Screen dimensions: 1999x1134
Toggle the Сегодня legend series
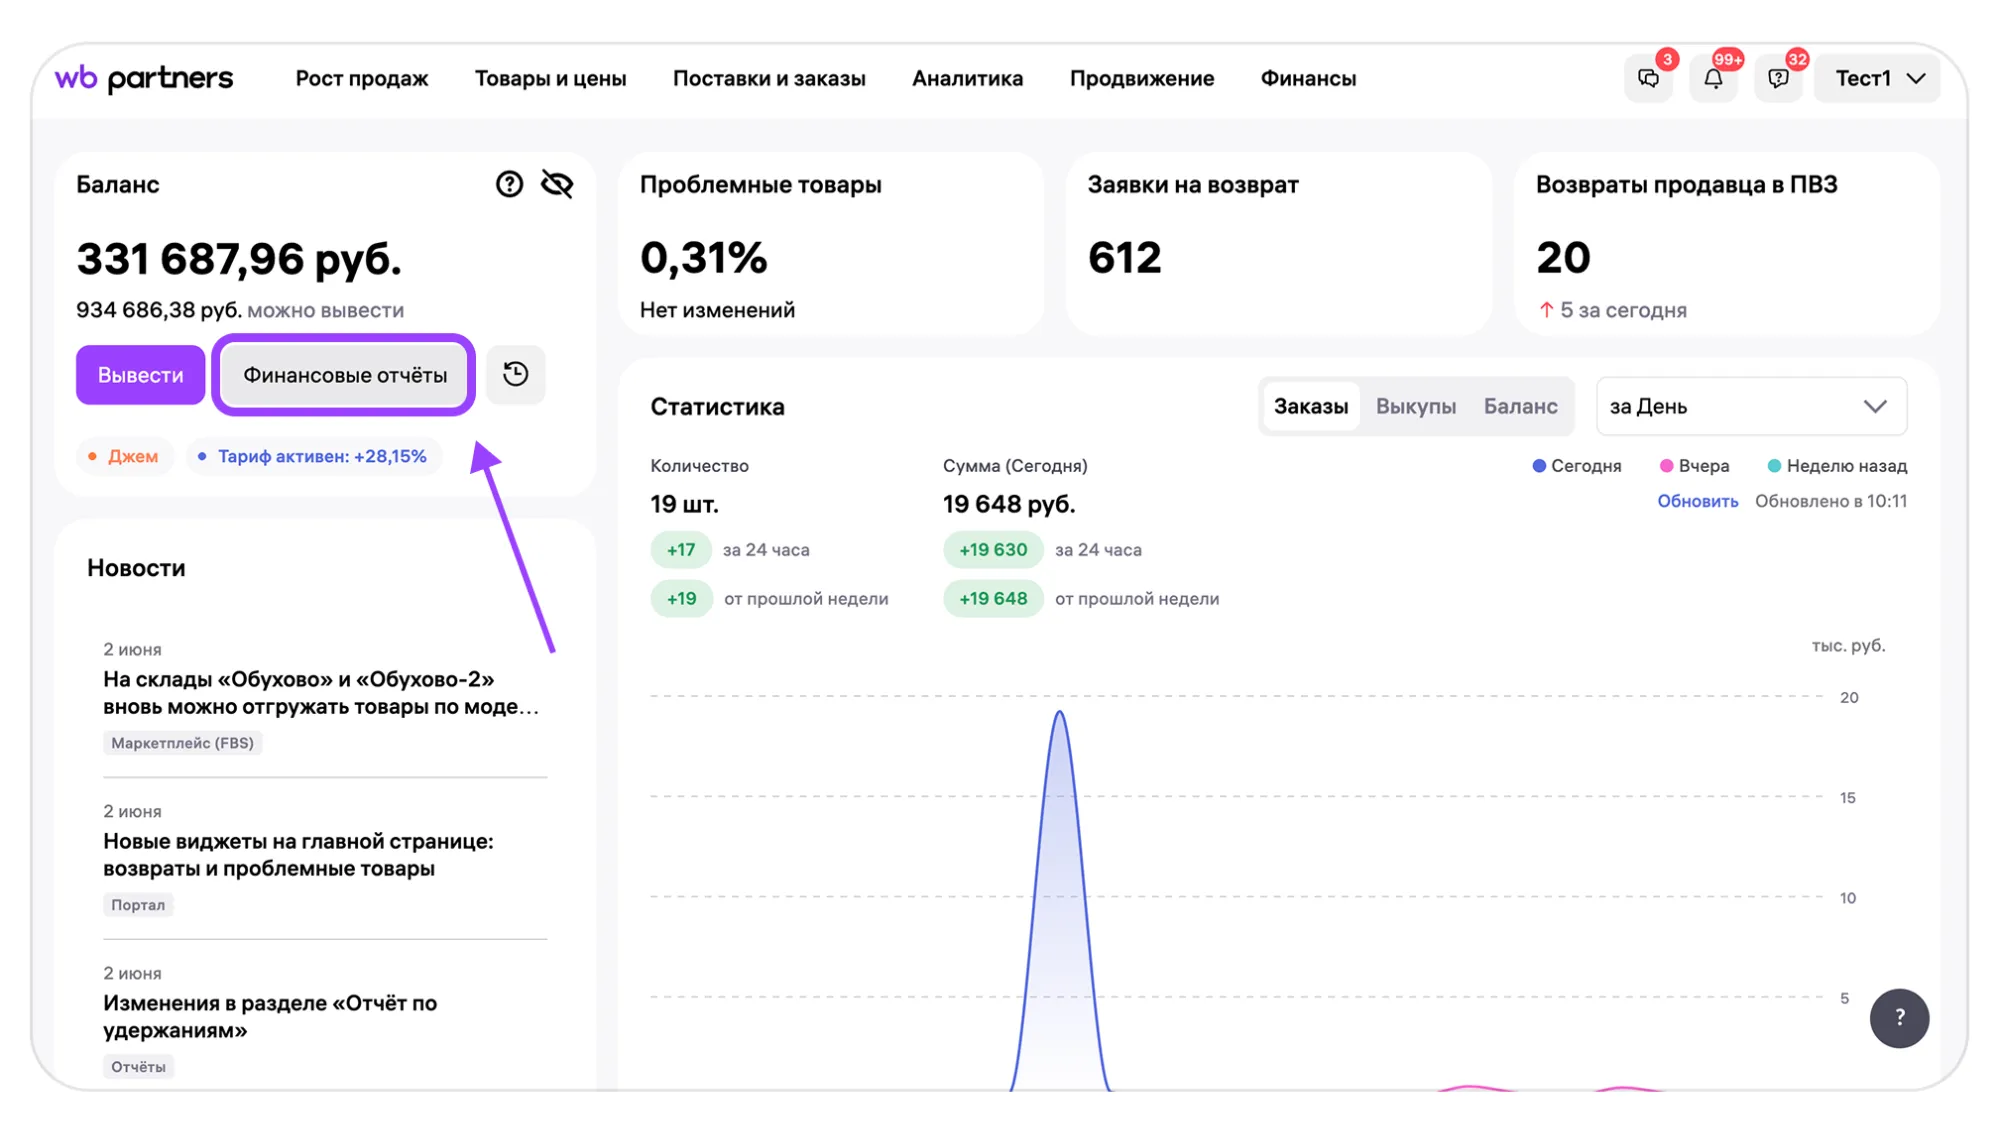(x=1577, y=466)
